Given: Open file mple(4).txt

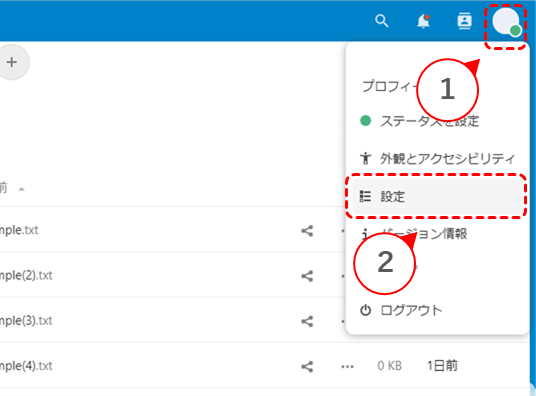Looking at the screenshot, I should (26, 366).
